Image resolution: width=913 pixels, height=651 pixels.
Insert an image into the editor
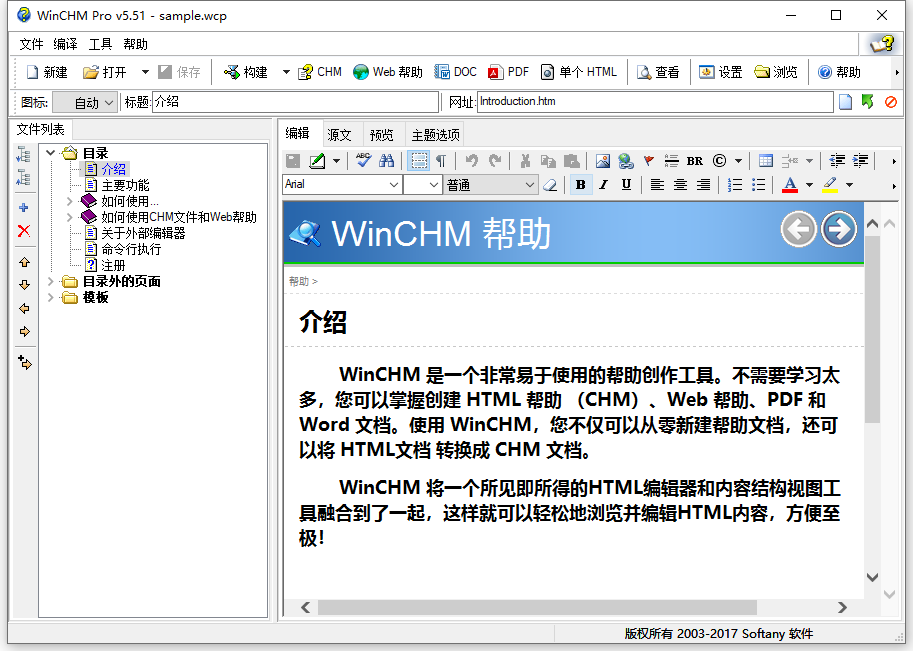click(604, 160)
